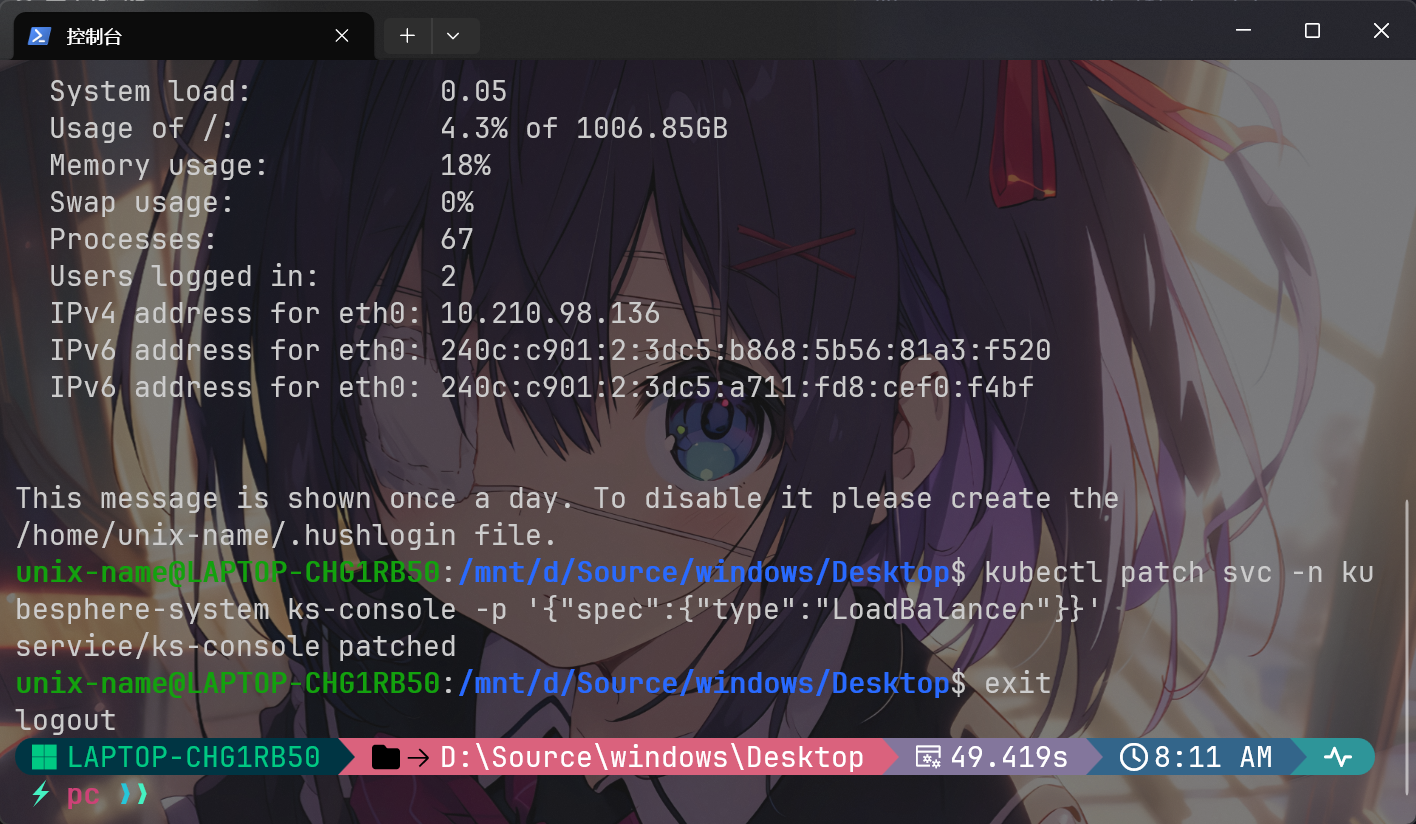
Task: Click the "/home/unix-name/.hushlogin file." text
Action: pyautogui.click(x=286, y=536)
